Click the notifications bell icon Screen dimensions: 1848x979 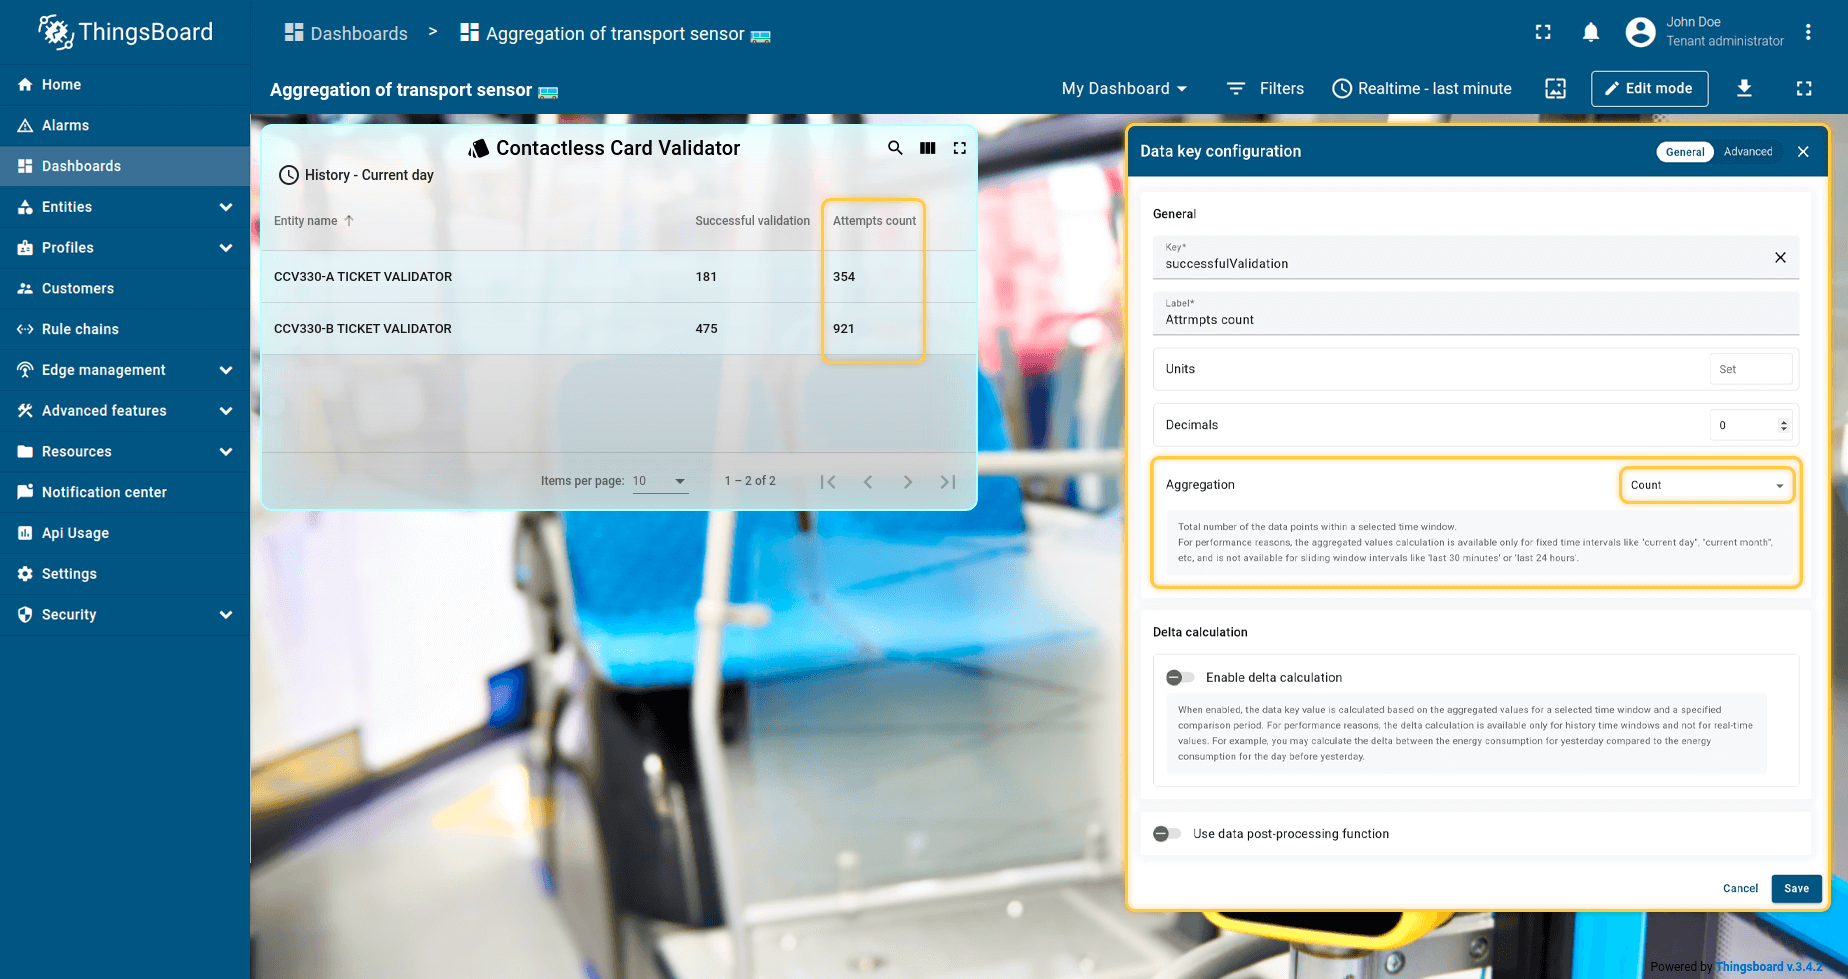click(1590, 33)
